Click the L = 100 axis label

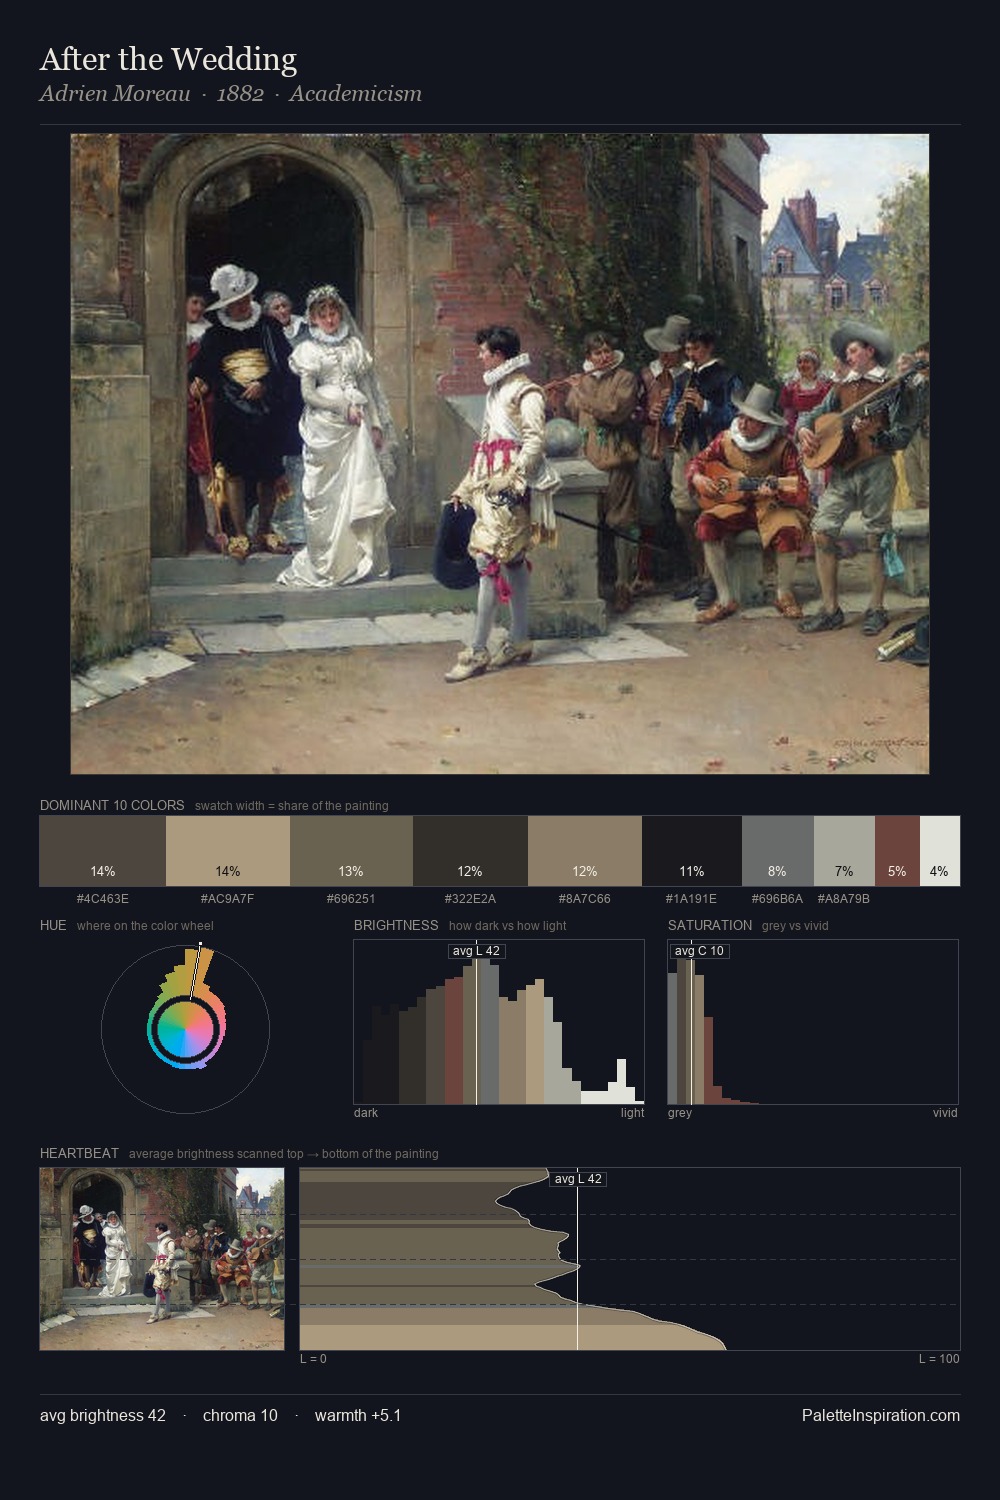[939, 1359]
